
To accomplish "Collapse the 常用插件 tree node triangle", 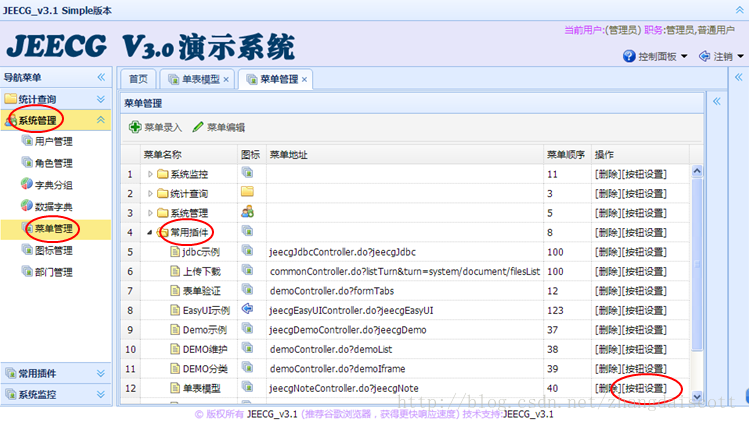I will (150, 233).
